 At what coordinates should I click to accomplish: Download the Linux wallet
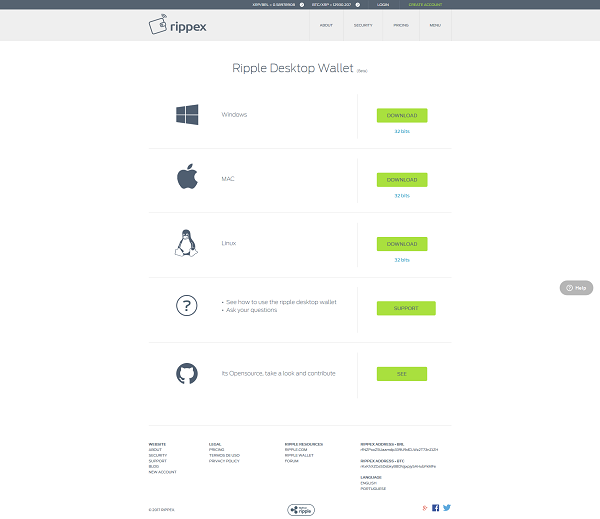[402, 244]
